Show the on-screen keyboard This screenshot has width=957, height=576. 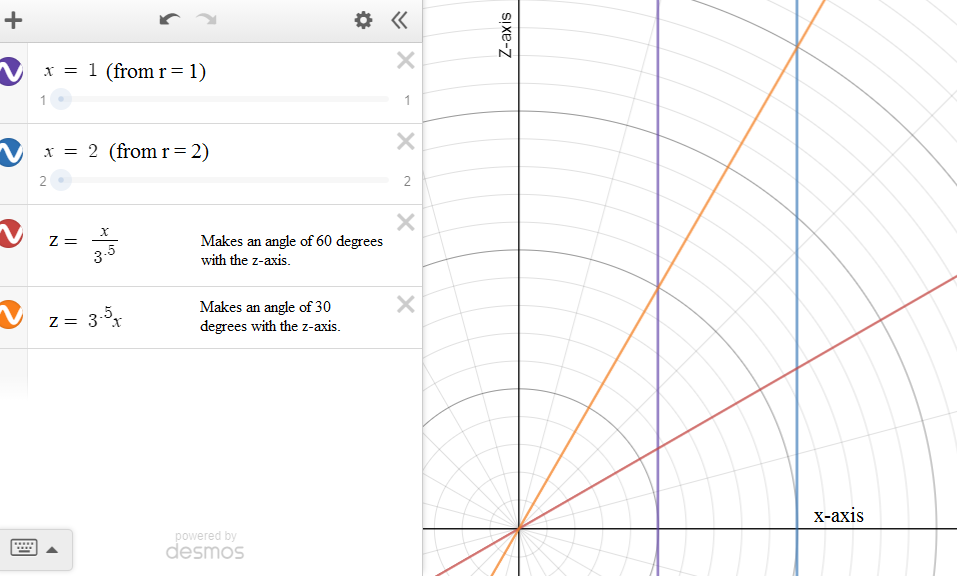[x=25, y=548]
